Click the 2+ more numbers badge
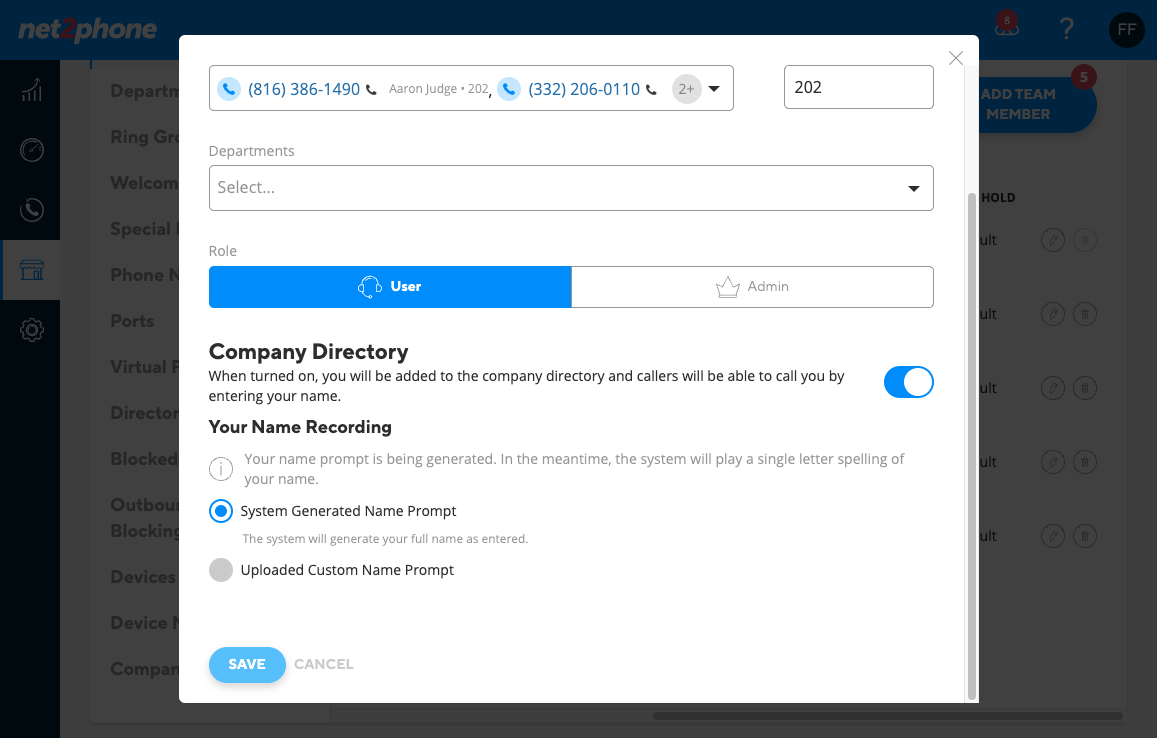 click(686, 89)
